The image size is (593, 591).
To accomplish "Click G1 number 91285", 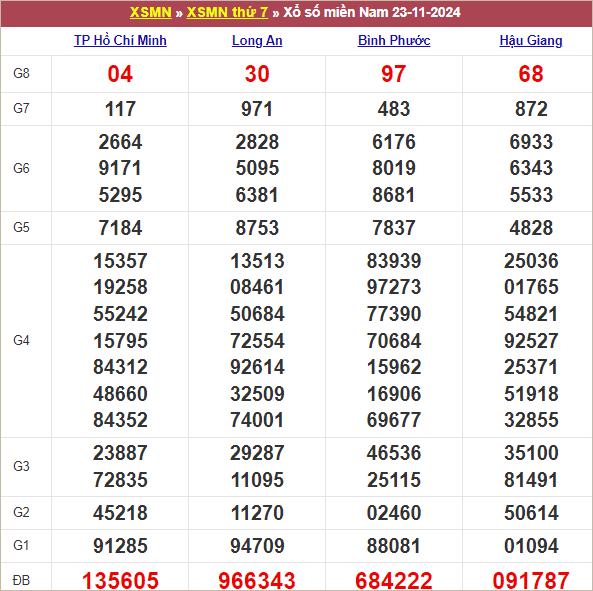I will point(120,546).
